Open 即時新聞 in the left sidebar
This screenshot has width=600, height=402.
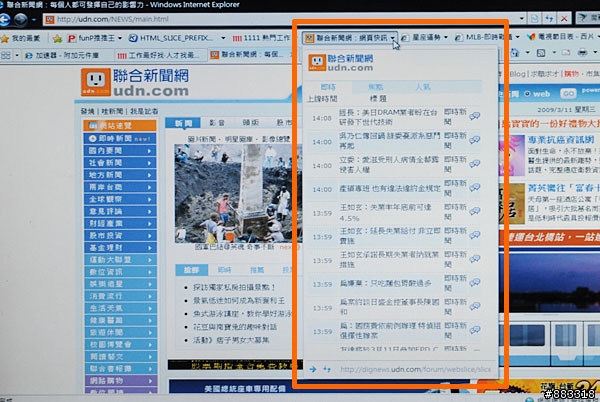(120, 138)
